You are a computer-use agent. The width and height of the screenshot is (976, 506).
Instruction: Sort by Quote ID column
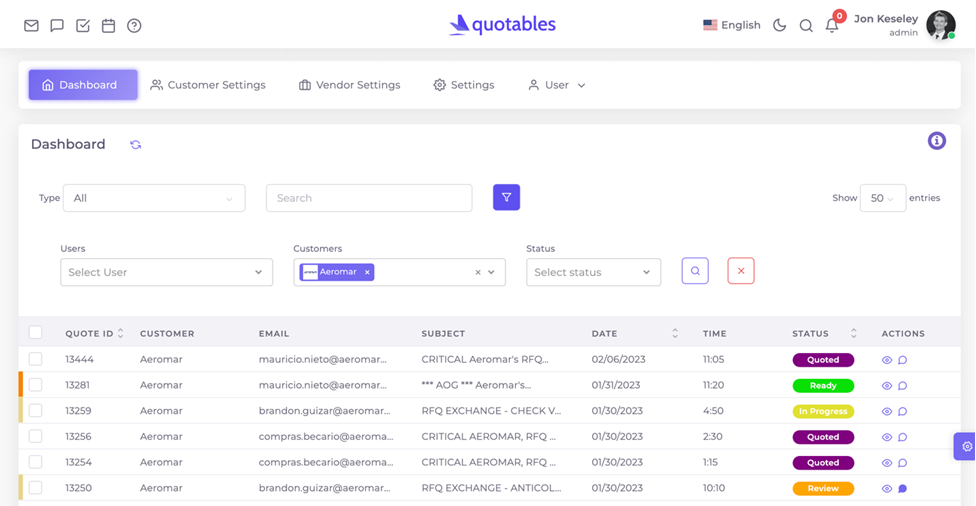pyautogui.click(x=95, y=334)
